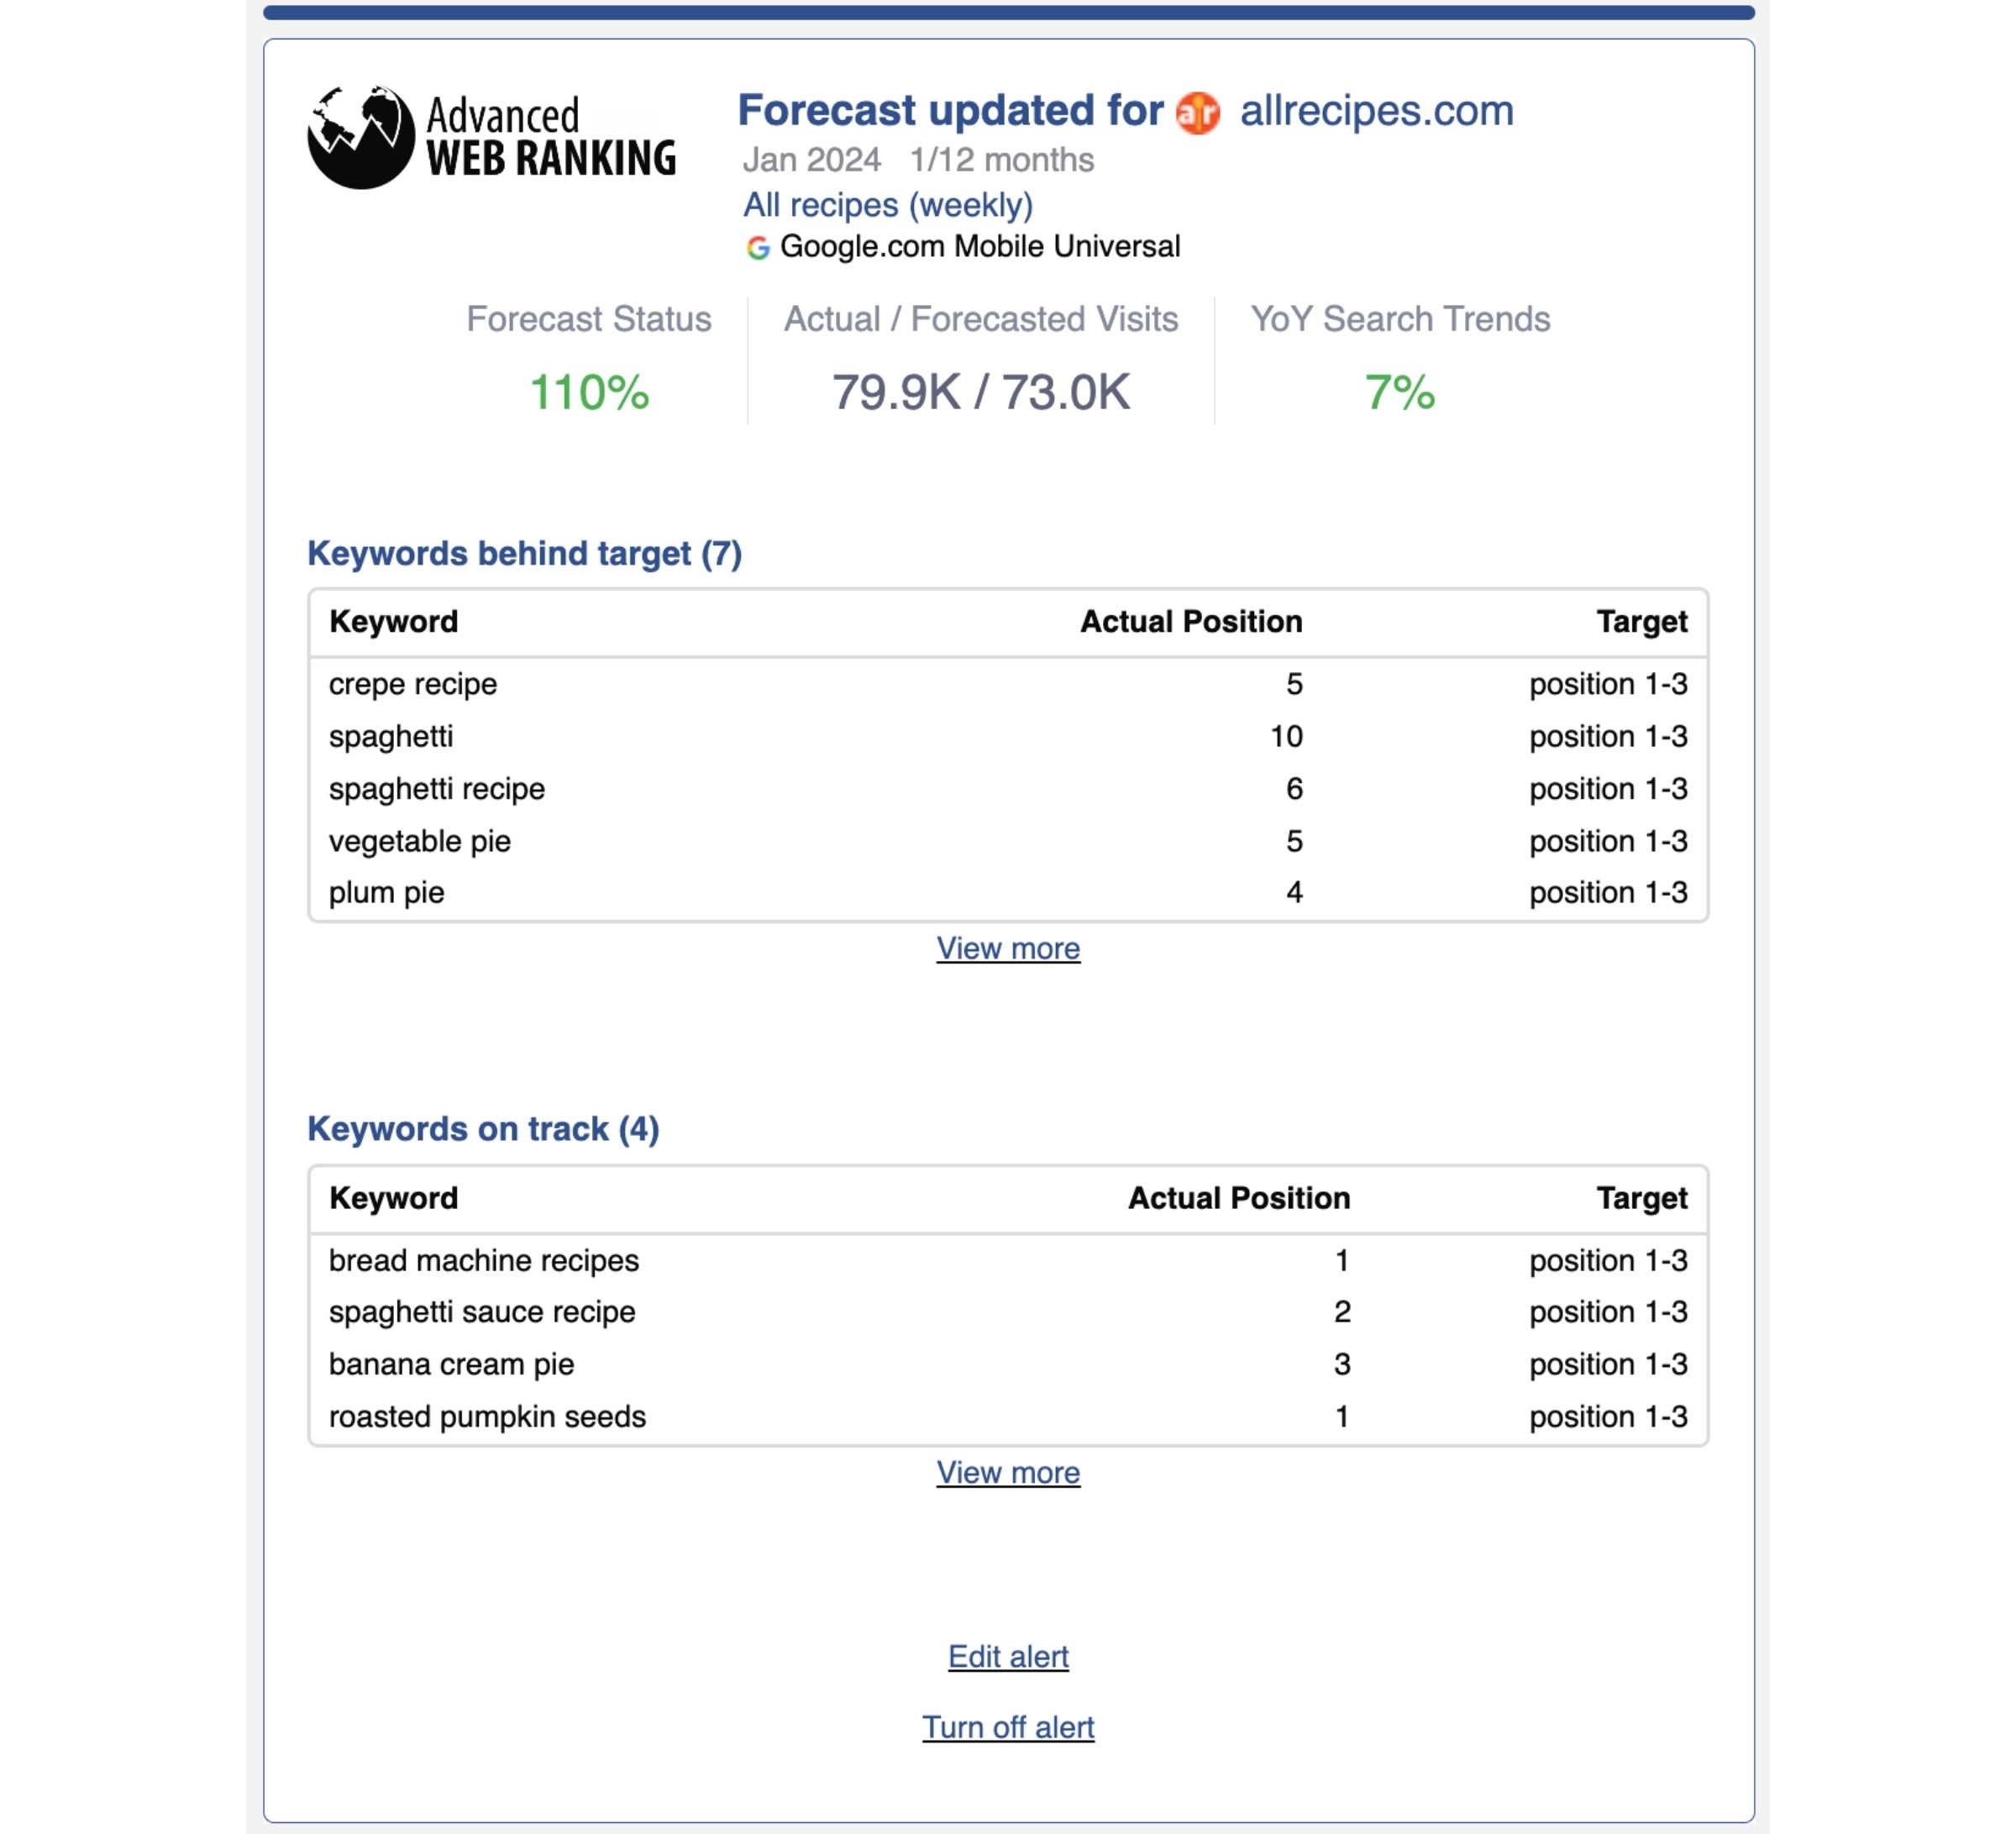
Task: Click the Forecast updated for heading
Action: [x=951, y=111]
